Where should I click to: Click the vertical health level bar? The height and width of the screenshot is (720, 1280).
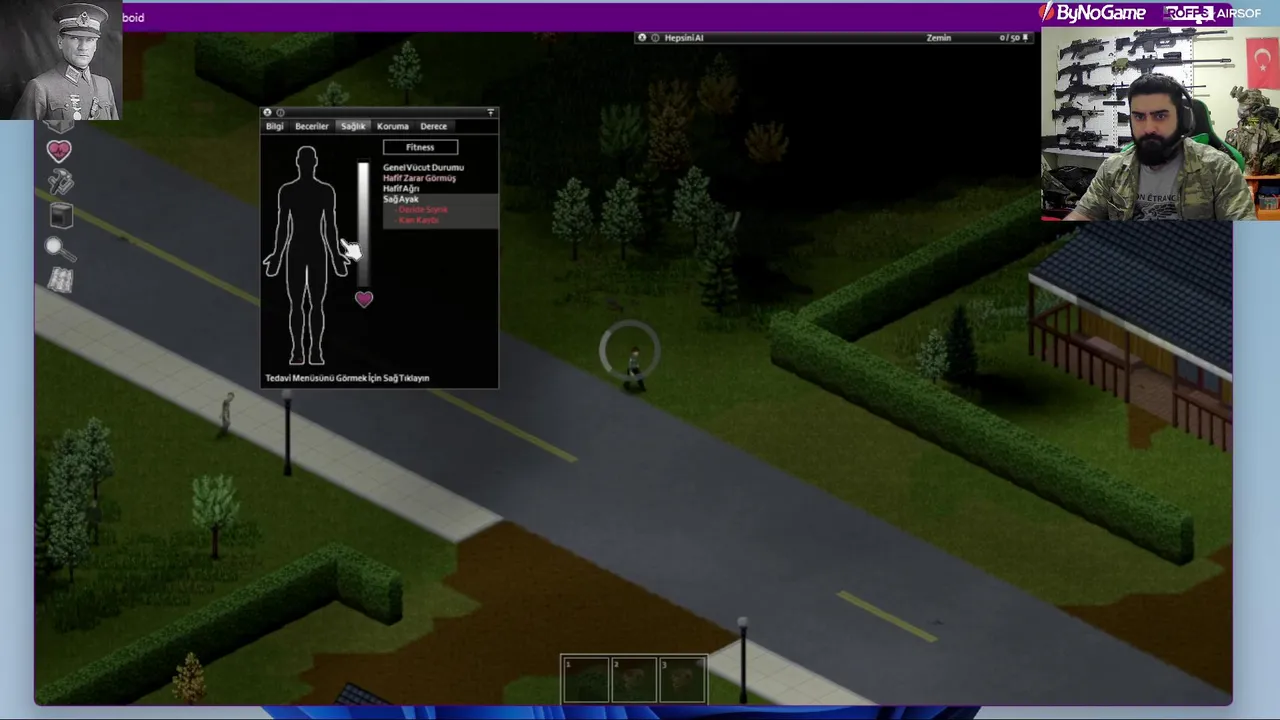point(363,222)
